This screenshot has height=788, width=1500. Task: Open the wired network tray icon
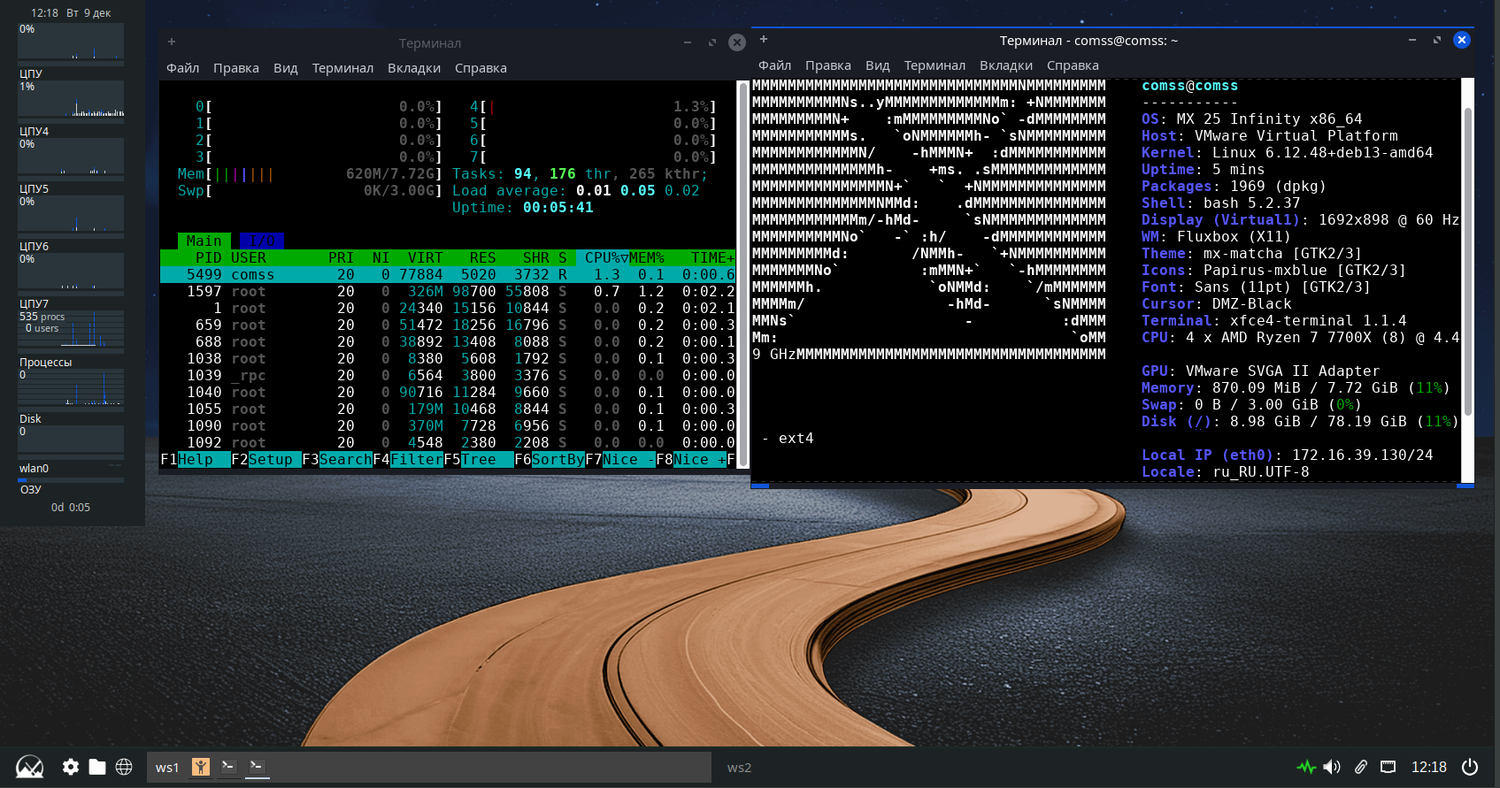pos(1388,767)
